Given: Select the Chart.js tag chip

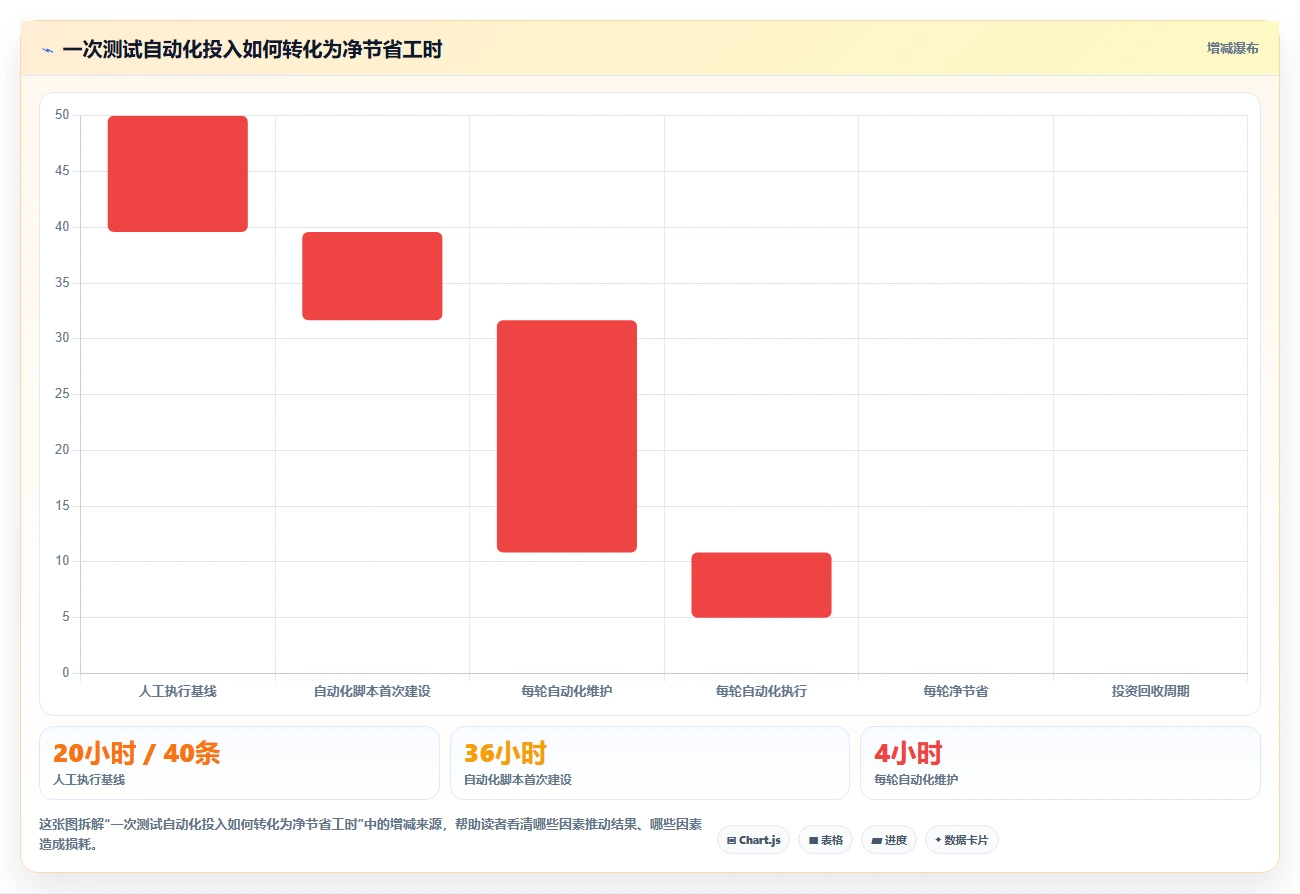Looking at the screenshot, I should pyautogui.click(x=753, y=840).
